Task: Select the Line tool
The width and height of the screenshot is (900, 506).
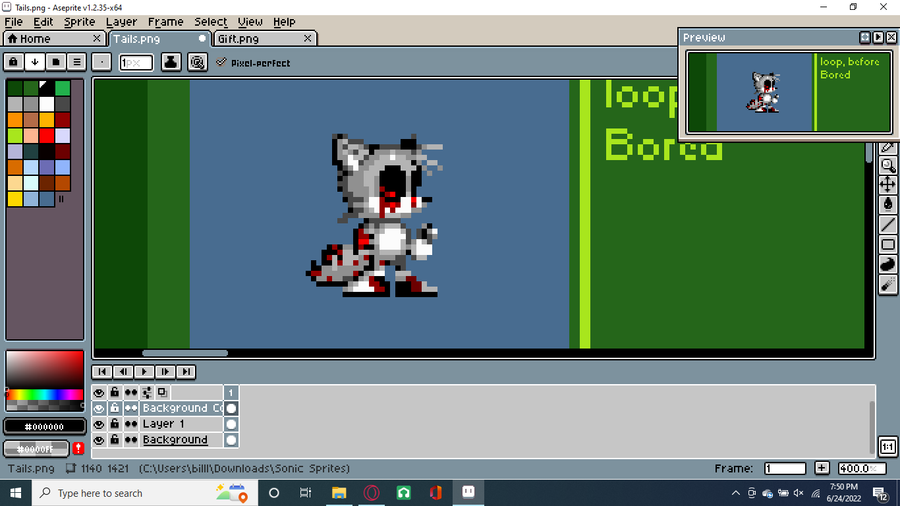Action: click(888, 224)
